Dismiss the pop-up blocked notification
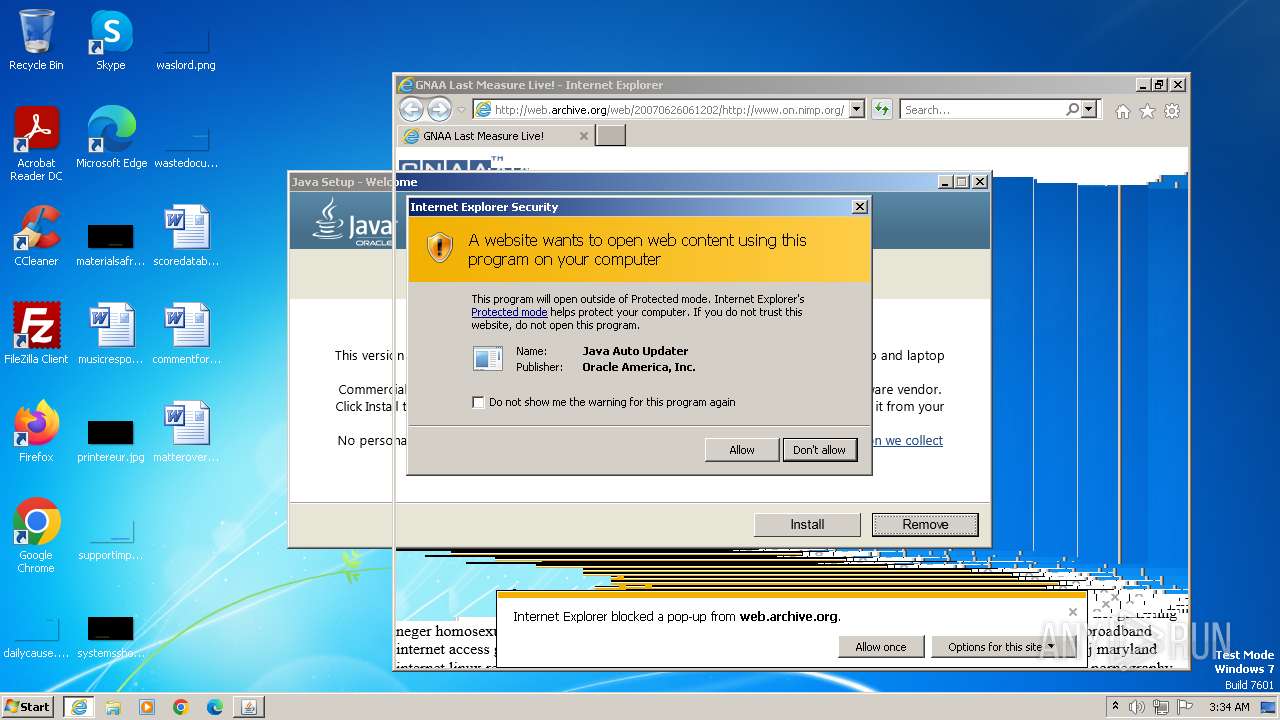The width and height of the screenshot is (1280, 720). pos(1073,612)
